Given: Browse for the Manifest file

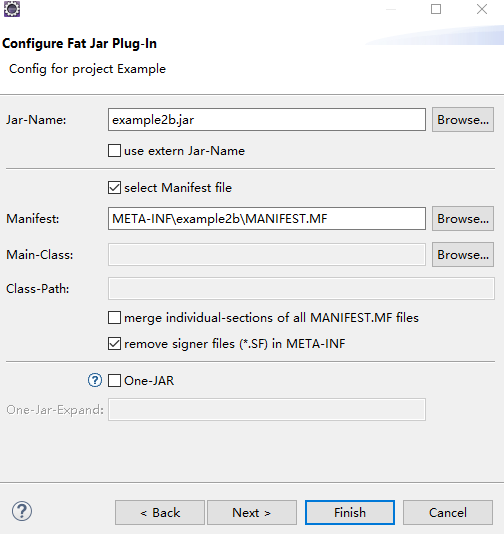Looking at the screenshot, I should (463, 219).
